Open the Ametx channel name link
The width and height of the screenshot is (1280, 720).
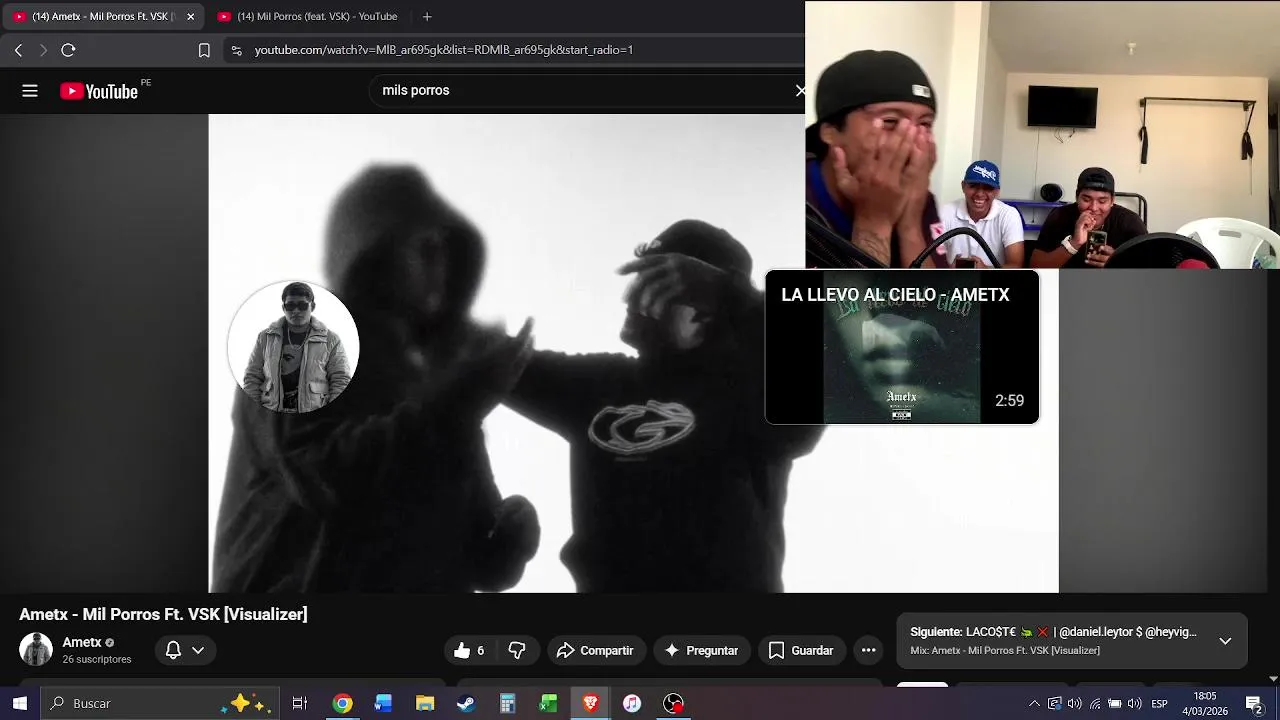(82, 642)
